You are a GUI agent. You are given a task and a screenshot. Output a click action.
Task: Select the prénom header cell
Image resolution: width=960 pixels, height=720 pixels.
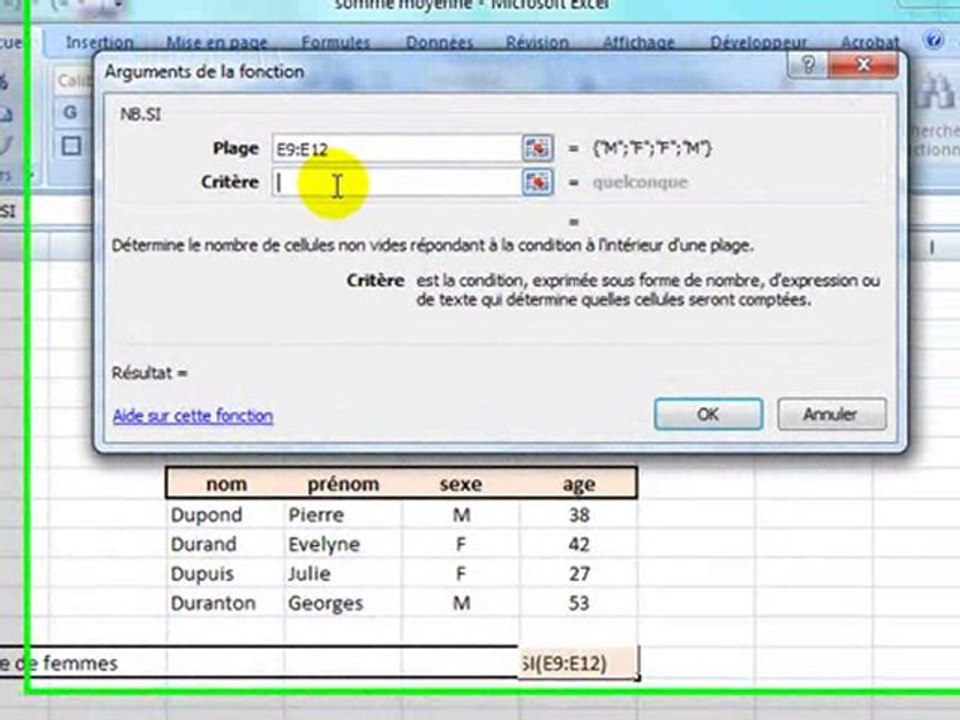pos(343,484)
